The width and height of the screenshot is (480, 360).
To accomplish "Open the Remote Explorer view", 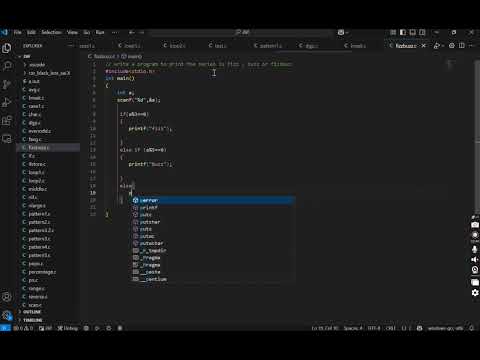I will [x=7, y=139].
